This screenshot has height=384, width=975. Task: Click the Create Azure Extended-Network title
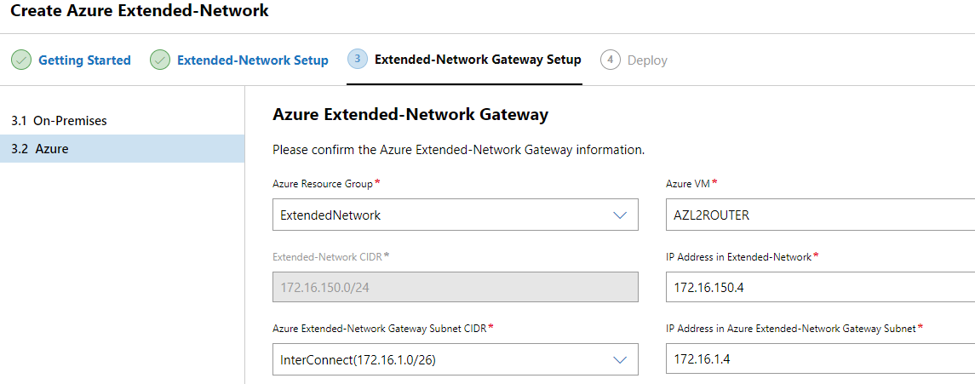tap(140, 11)
